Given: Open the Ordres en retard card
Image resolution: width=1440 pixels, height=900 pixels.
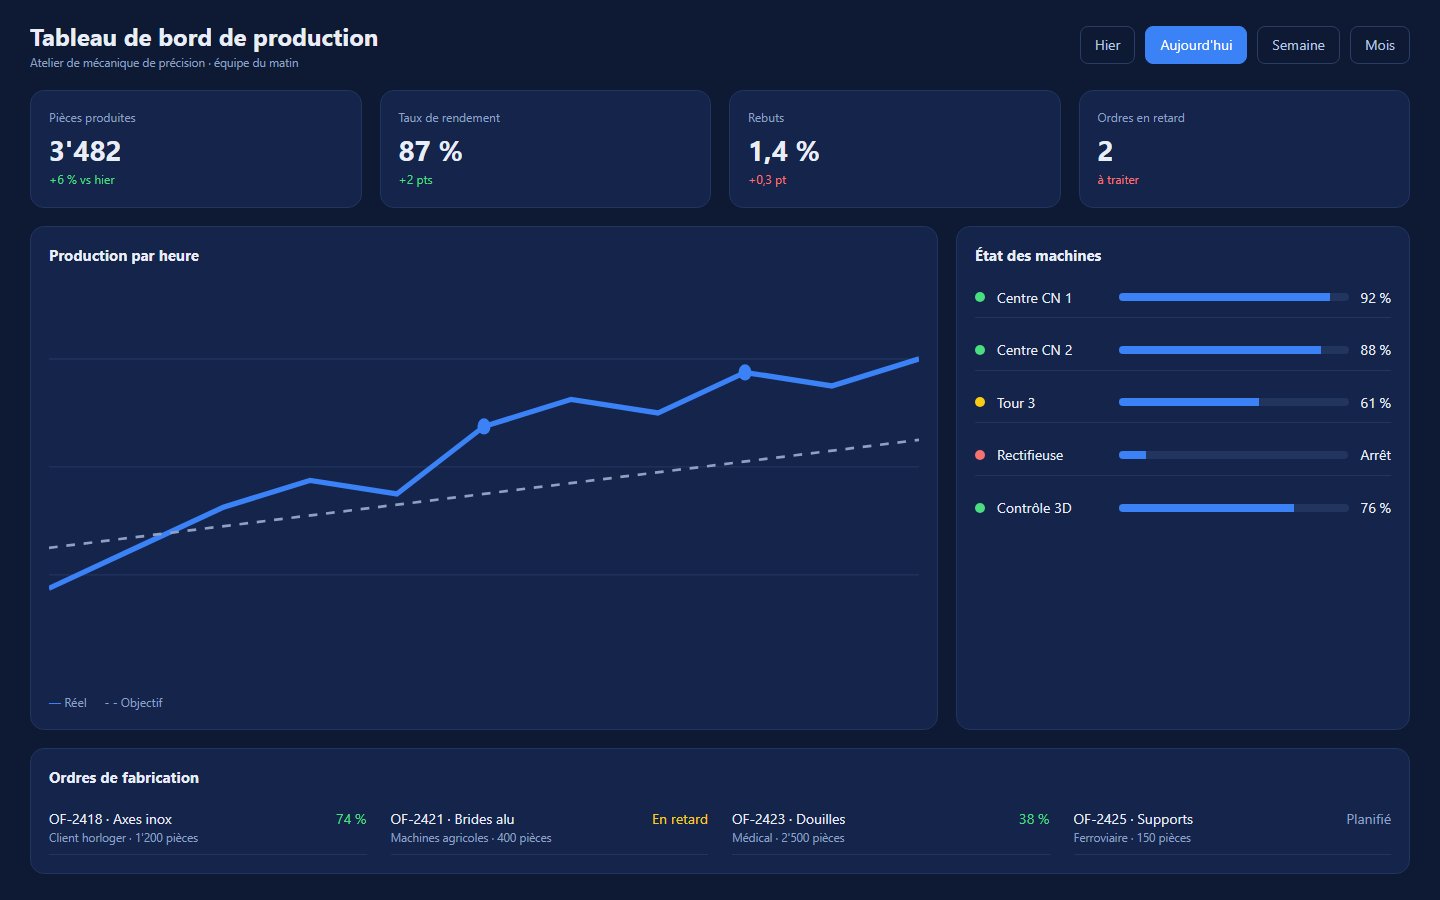Looking at the screenshot, I should pos(1244,149).
